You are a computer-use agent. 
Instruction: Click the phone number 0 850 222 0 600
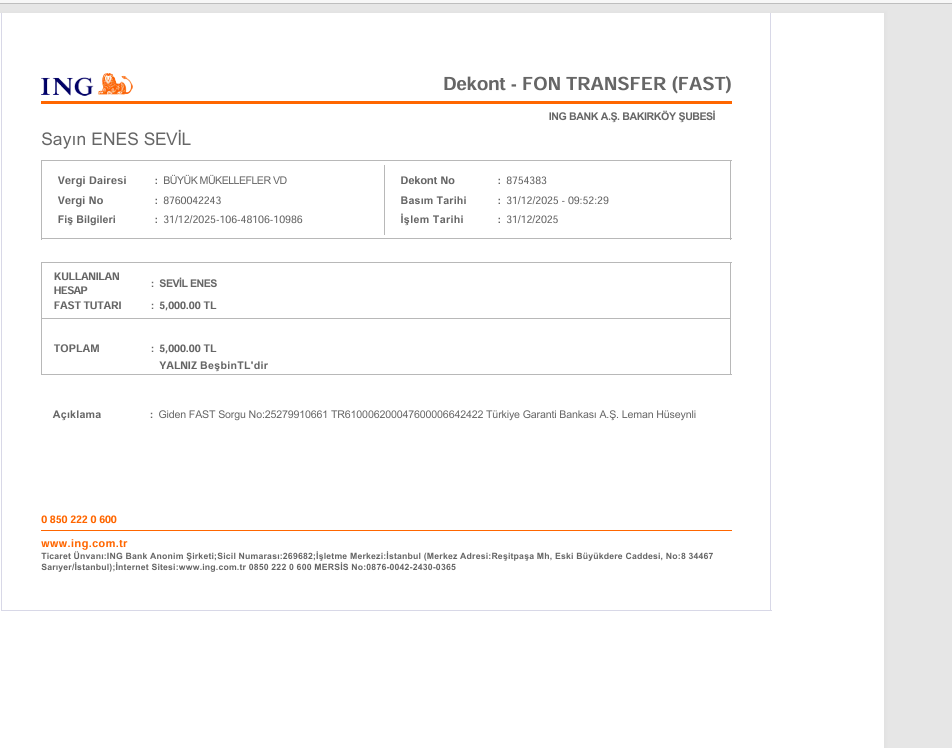click(79, 520)
